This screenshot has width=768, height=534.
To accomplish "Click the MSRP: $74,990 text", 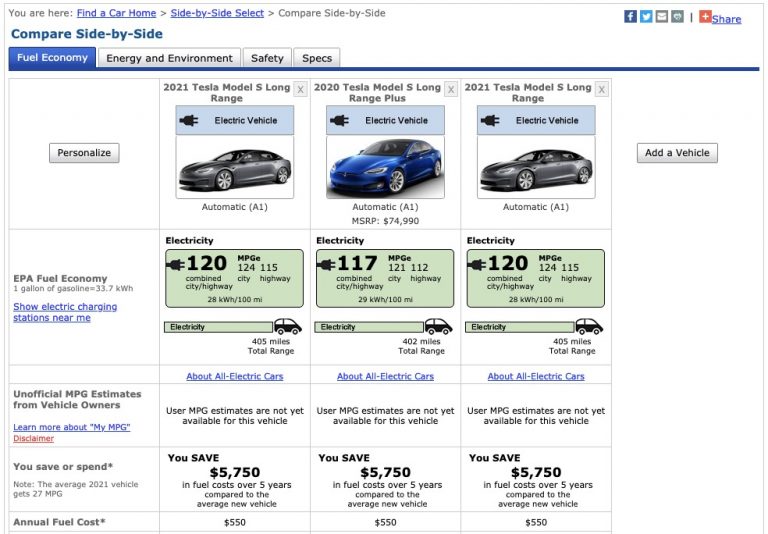I will click(385, 221).
